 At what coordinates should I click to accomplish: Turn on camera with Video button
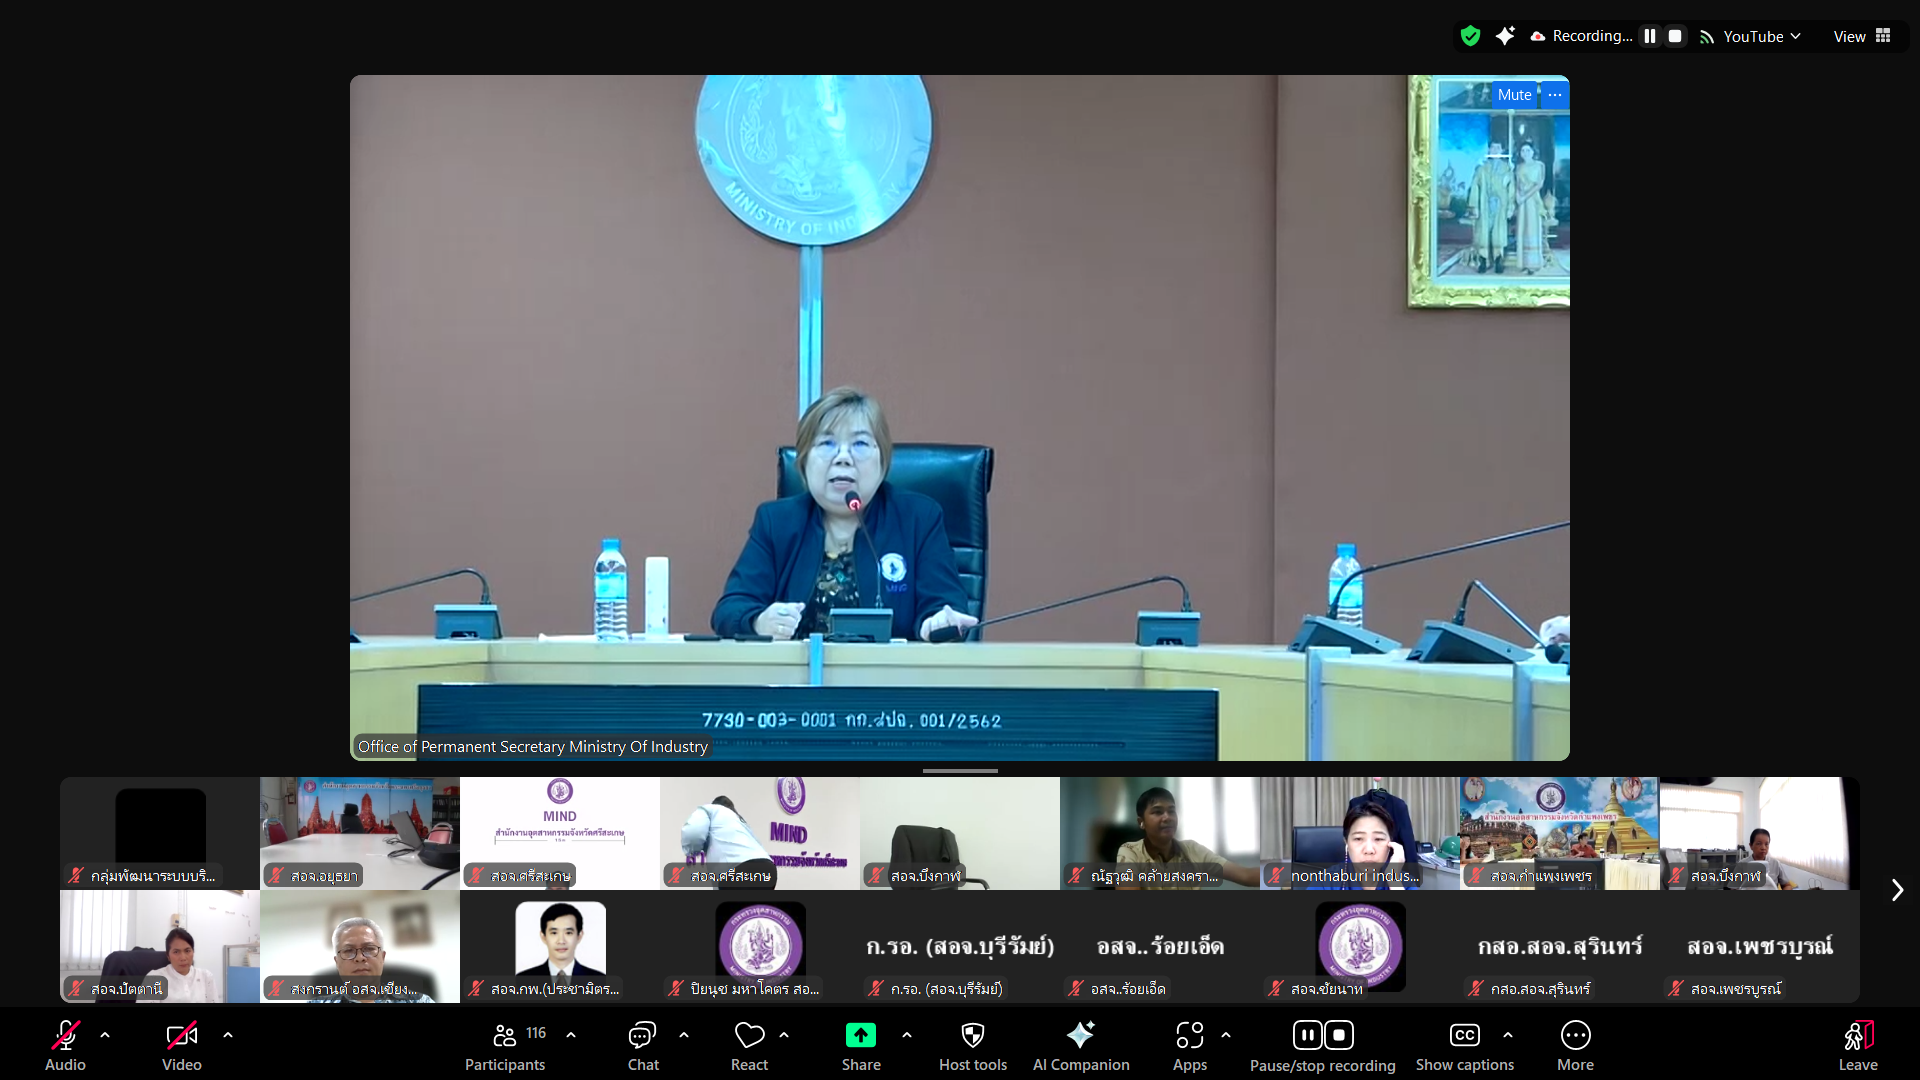coord(181,1045)
